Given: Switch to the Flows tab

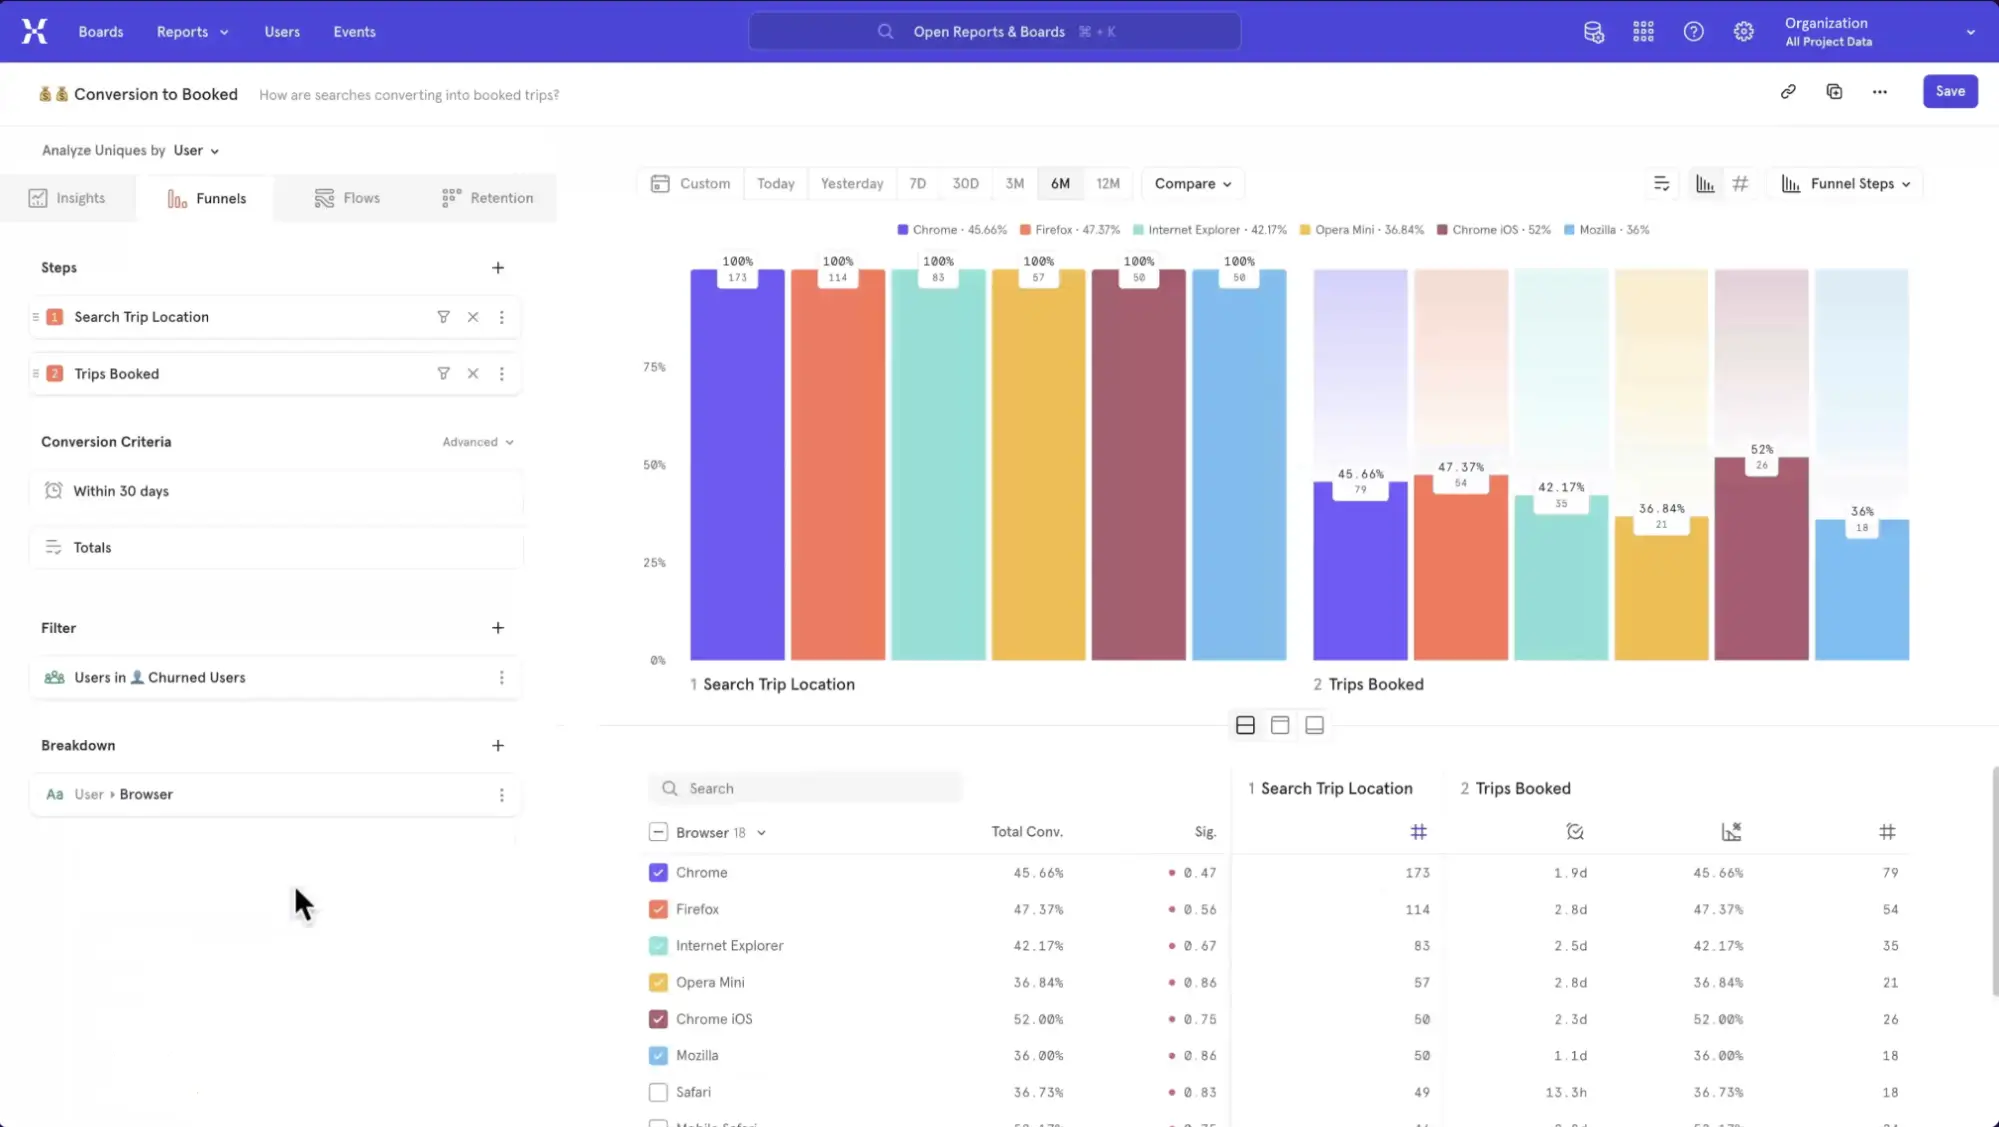Looking at the screenshot, I should [x=347, y=197].
